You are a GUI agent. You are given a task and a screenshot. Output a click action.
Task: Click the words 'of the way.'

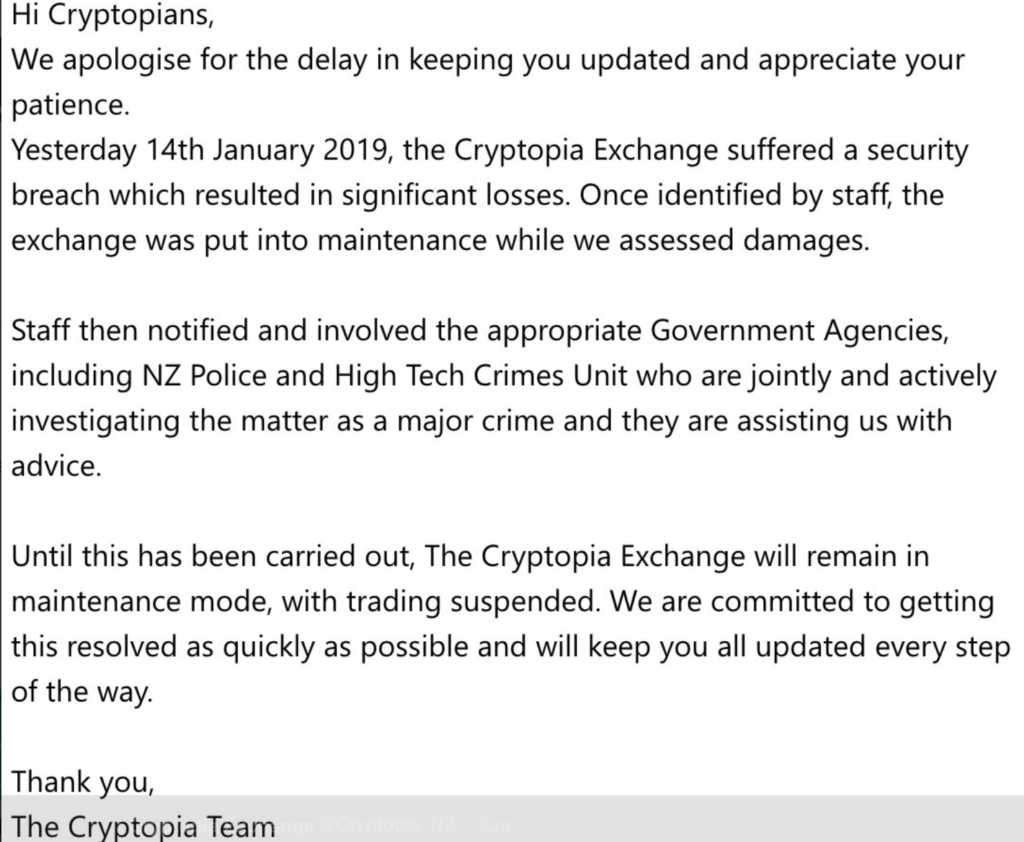tap(82, 692)
